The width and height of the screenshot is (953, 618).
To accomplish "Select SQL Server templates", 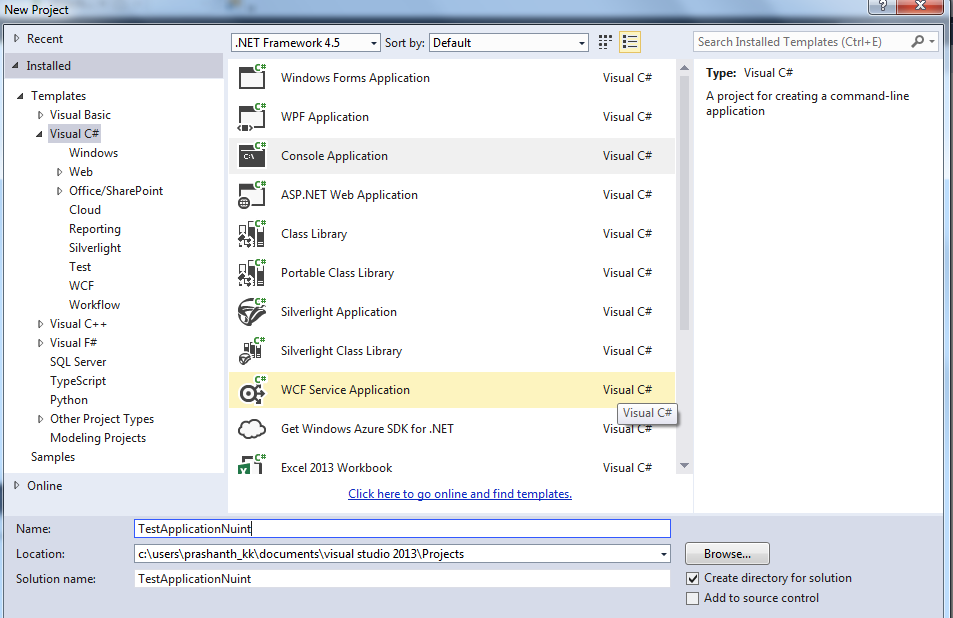I will 78,362.
